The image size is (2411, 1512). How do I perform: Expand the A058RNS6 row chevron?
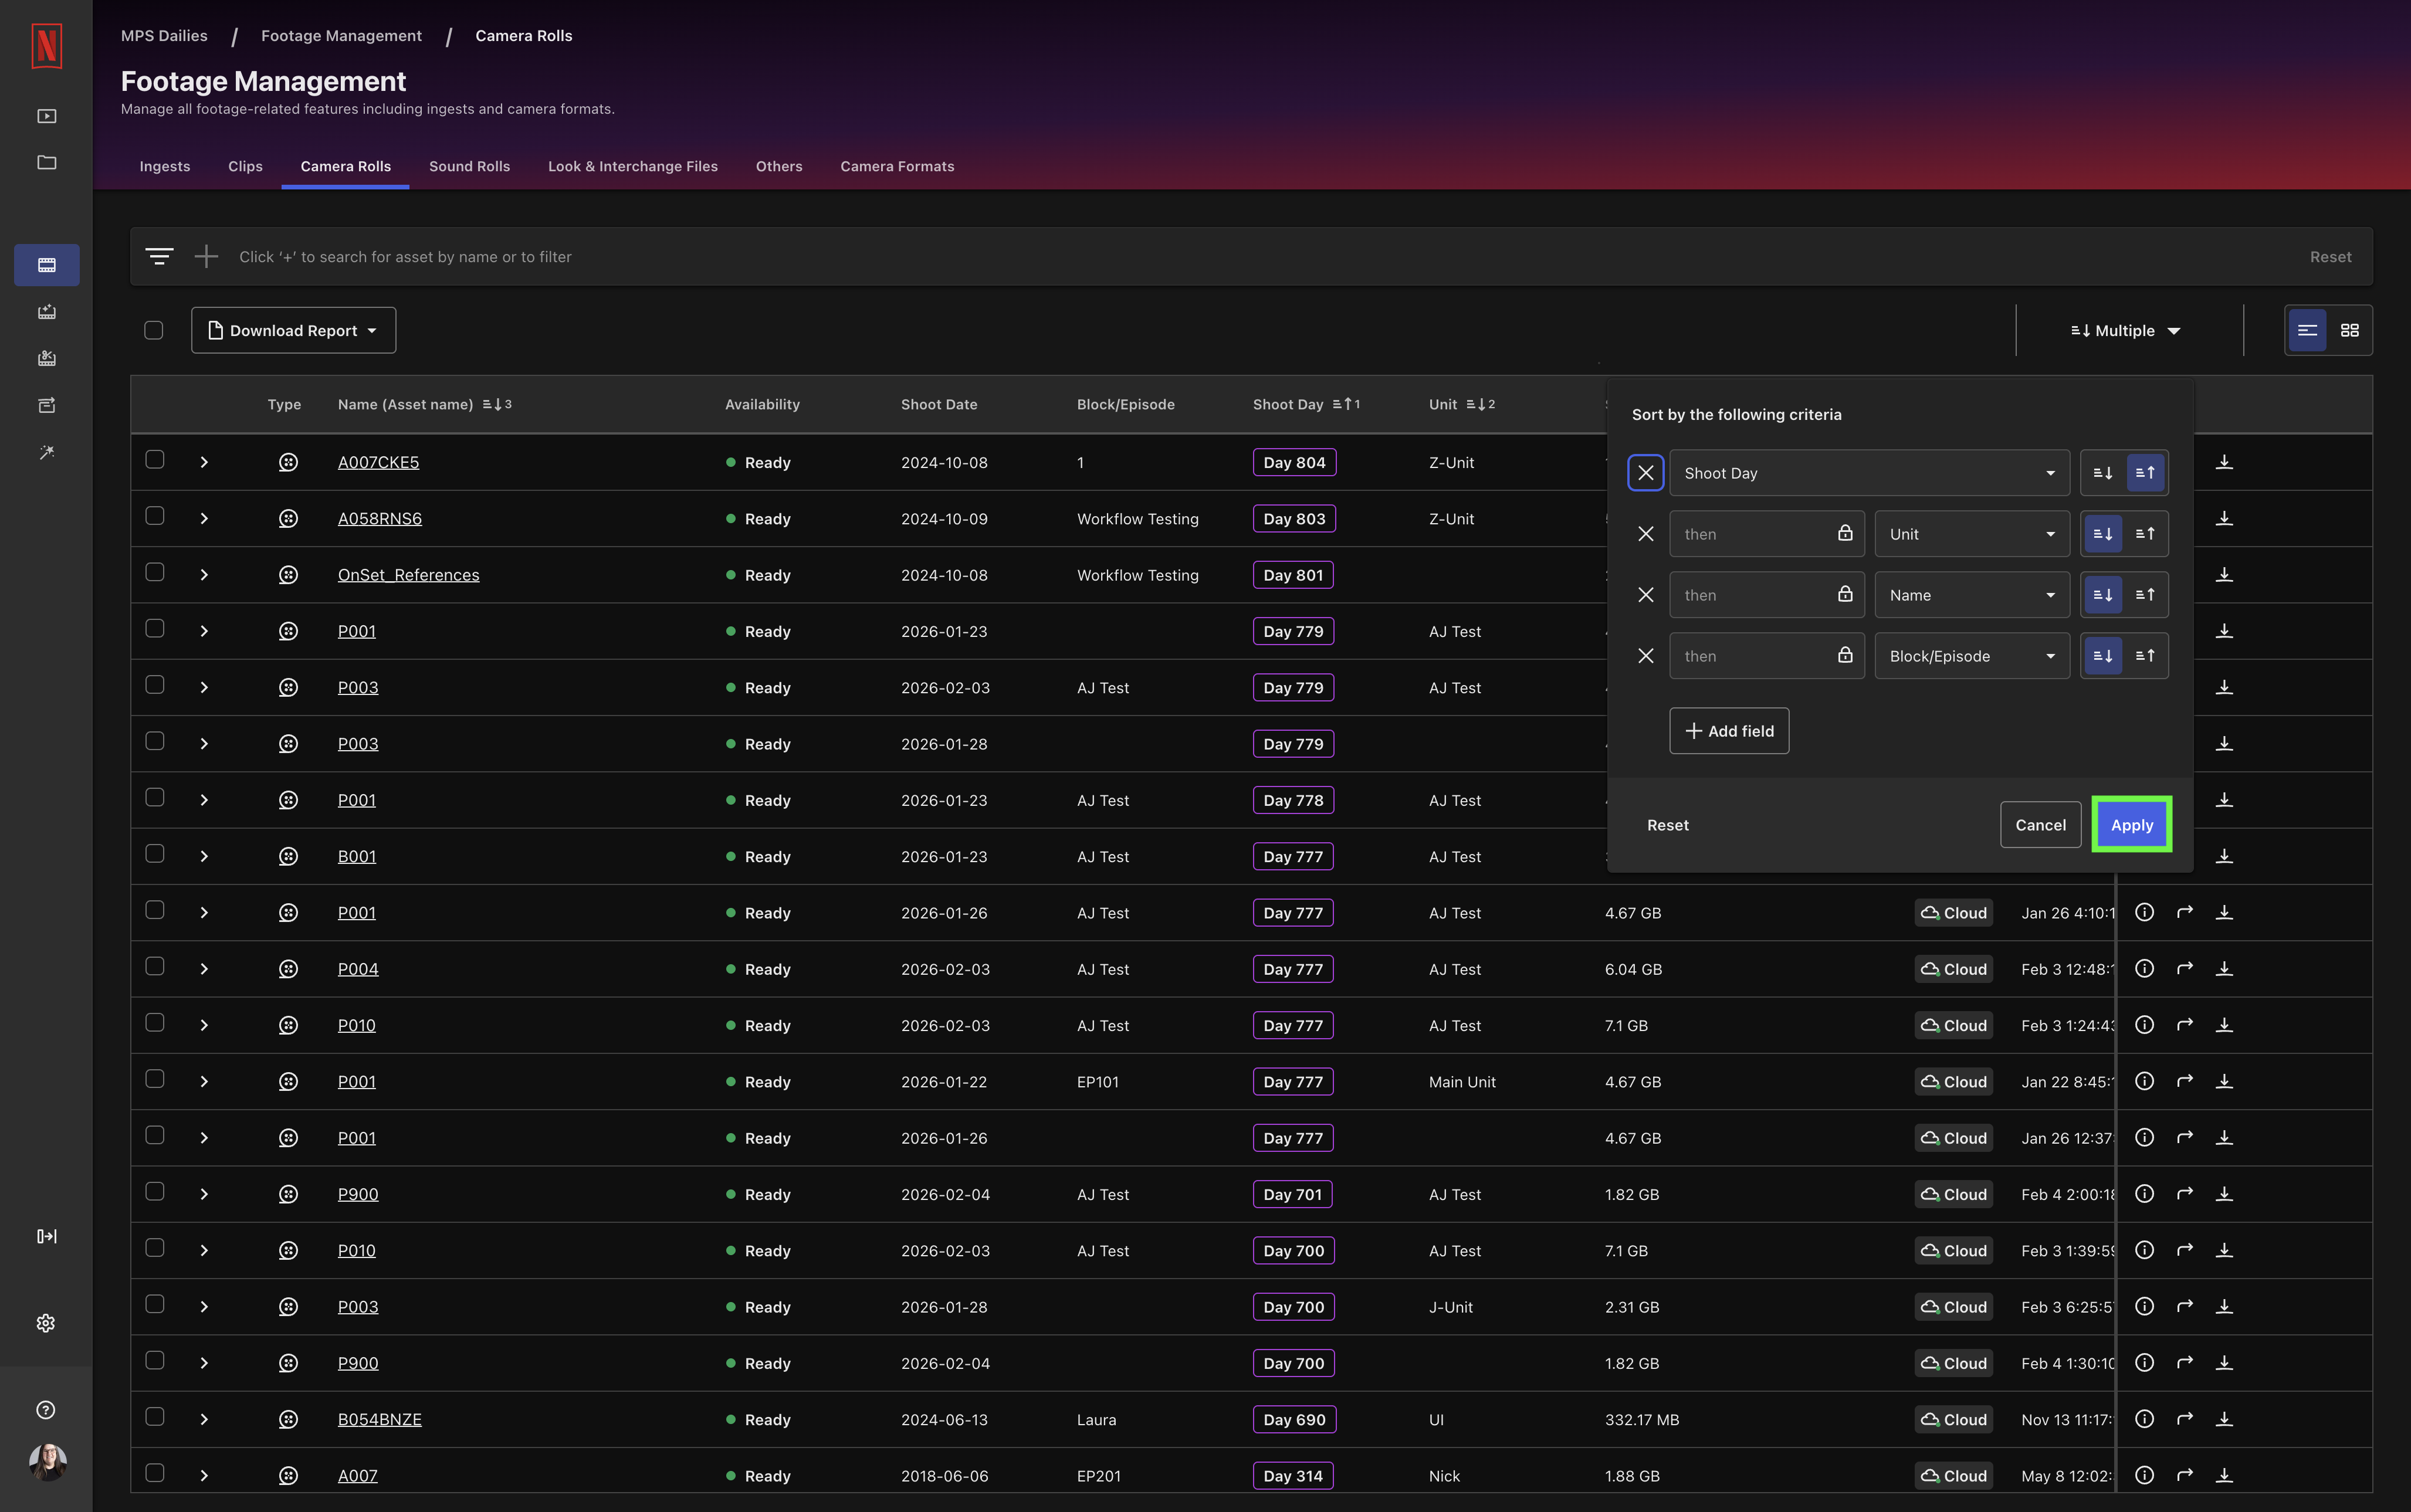(204, 518)
